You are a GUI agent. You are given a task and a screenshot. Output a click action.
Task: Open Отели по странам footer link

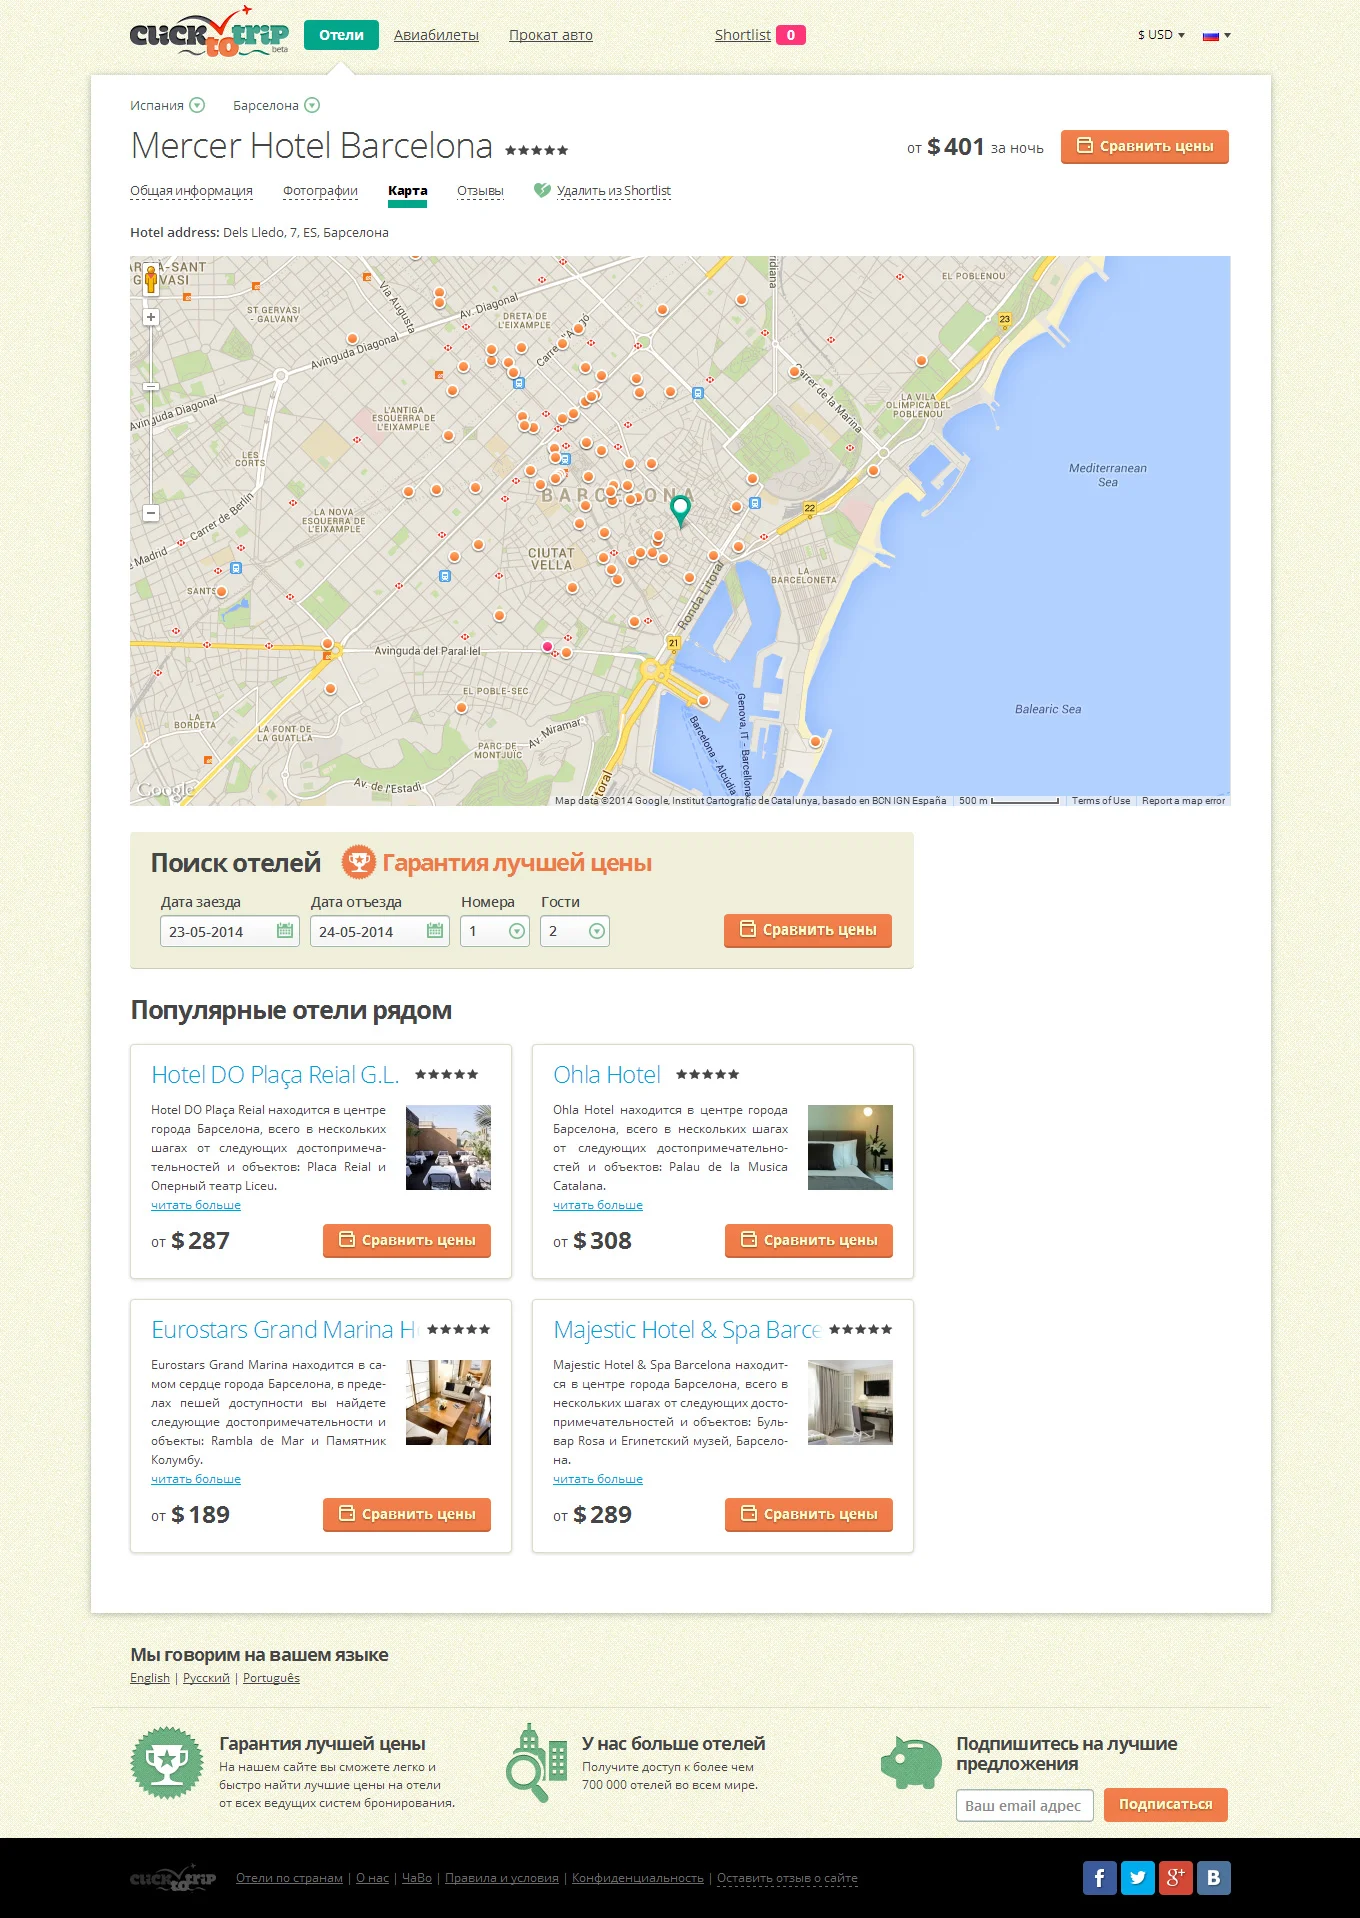click(289, 1878)
